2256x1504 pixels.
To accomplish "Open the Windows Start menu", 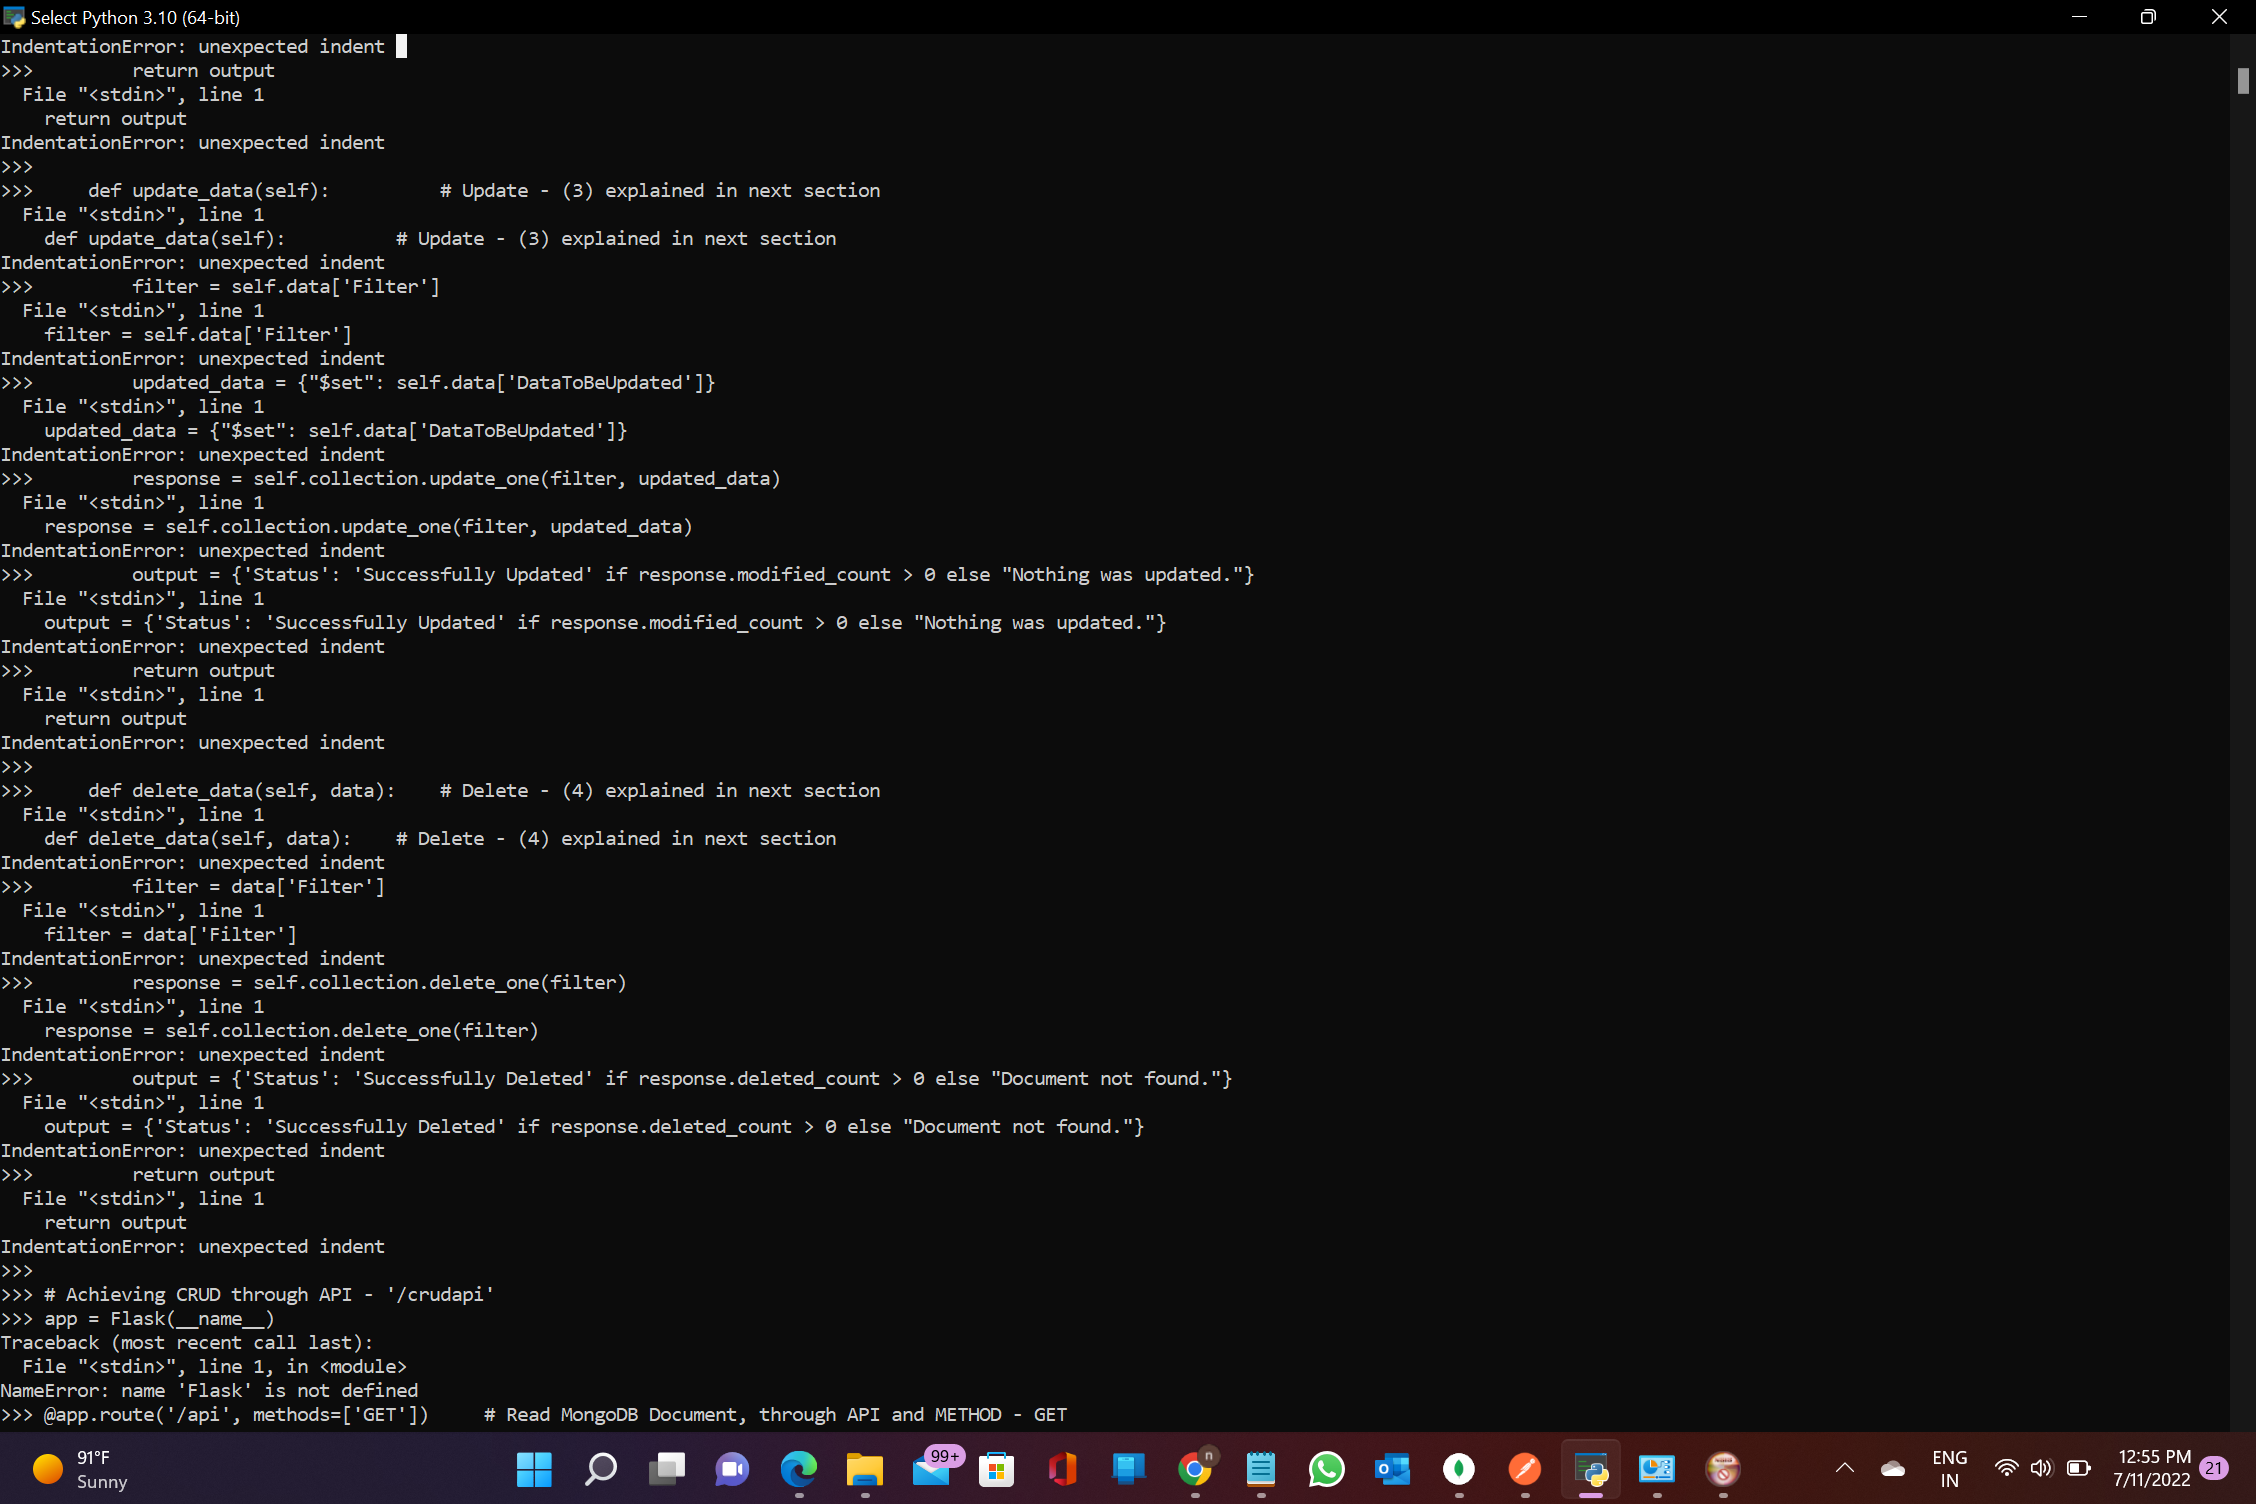I will coord(534,1469).
